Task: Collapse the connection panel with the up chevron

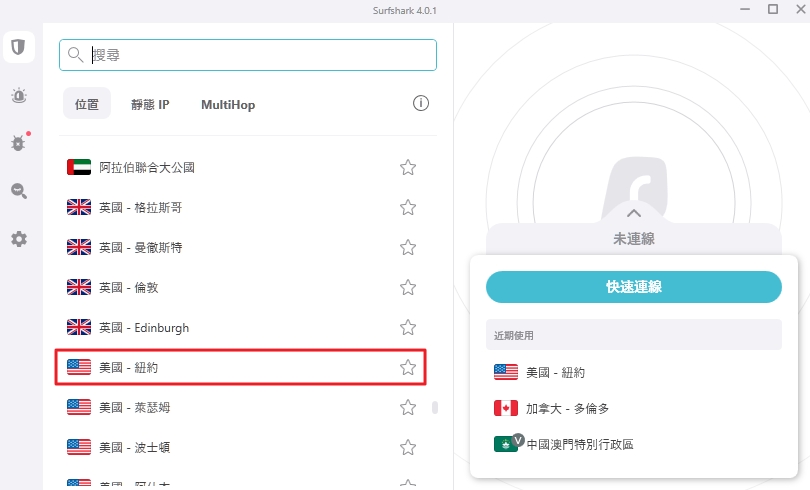Action: click(x=634, y=213)
